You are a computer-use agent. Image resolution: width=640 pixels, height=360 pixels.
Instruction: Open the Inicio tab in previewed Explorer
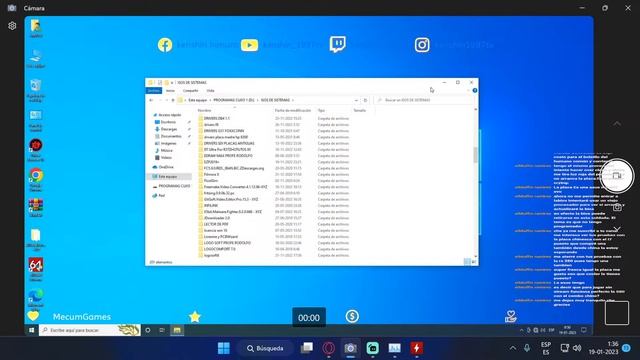[170, 91]
